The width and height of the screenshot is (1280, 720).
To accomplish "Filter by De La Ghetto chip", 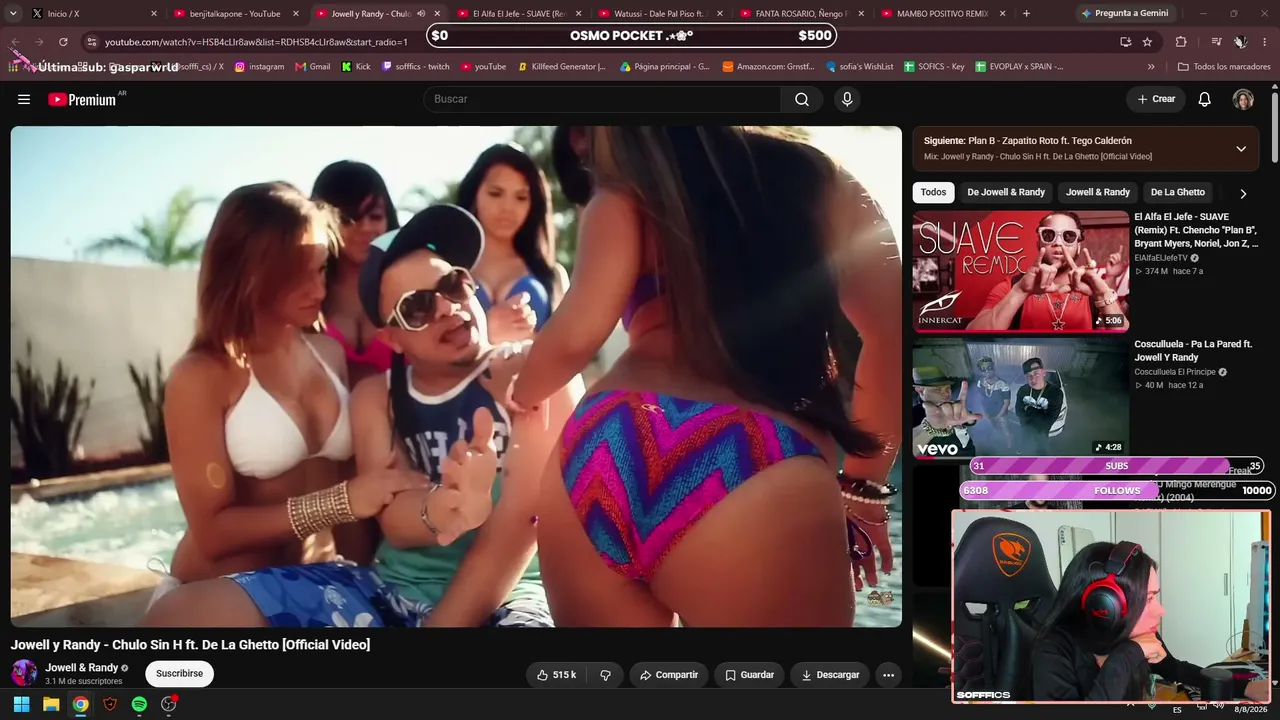I will (1178, 192).
